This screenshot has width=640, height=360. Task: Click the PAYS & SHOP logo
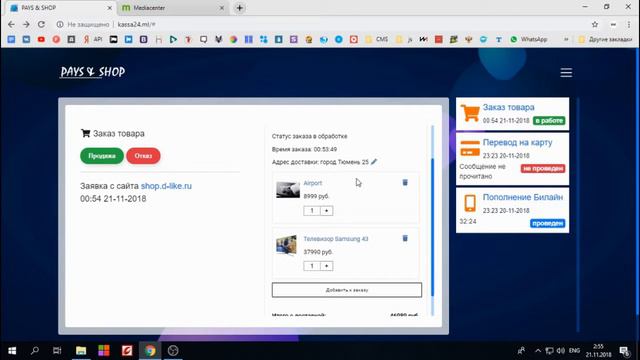[x=93, y=72]
